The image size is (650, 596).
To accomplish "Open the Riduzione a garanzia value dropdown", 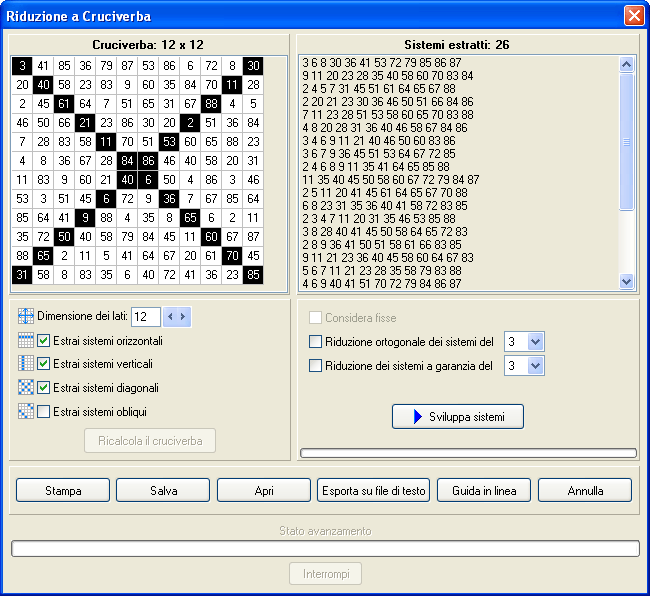I will click(x=535, y=366).
